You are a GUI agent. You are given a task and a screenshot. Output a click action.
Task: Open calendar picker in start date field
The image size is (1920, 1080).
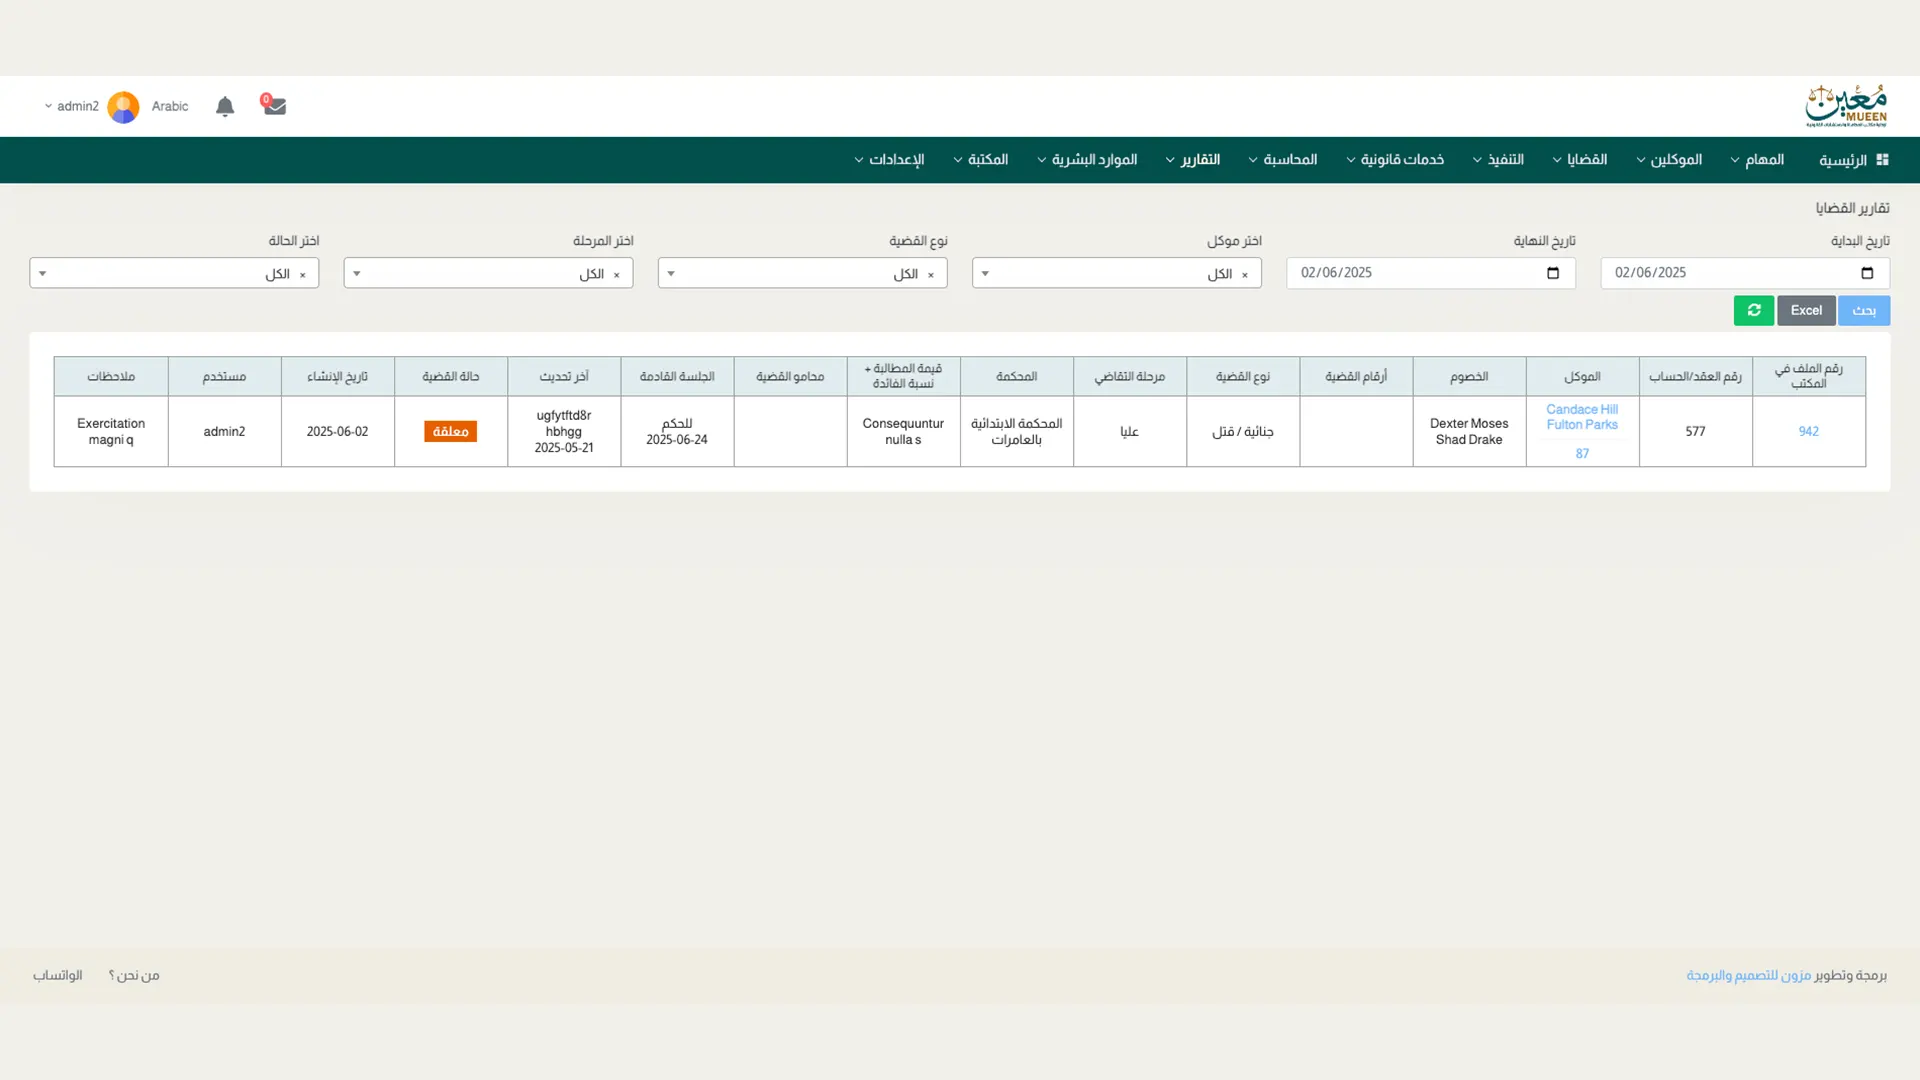tap(1867, 273)
